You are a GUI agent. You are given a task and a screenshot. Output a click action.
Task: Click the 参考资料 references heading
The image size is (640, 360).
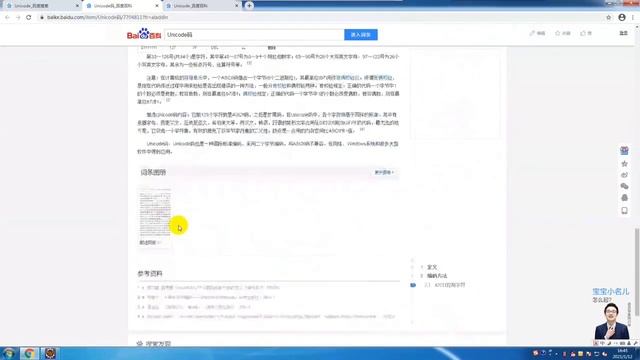[150, 273]
